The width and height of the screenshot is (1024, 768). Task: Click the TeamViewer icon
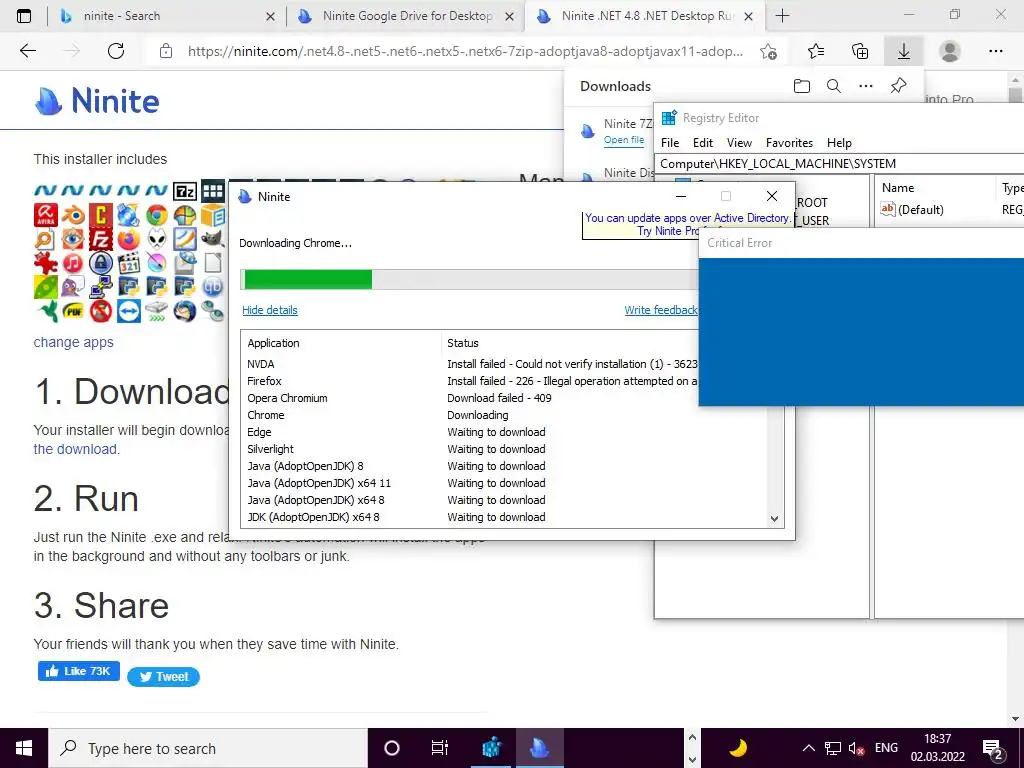129,311
